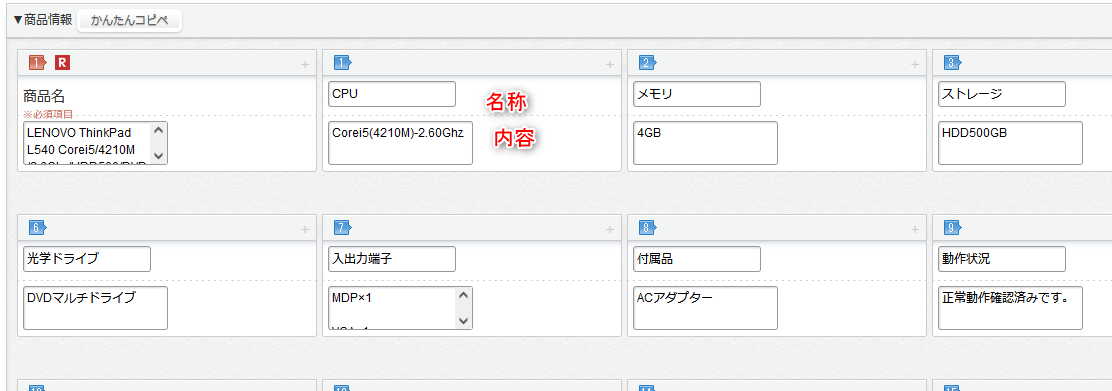Click the plus icon on the CPU panel header
Screen dimensions: 1112x391
(609, 65)
